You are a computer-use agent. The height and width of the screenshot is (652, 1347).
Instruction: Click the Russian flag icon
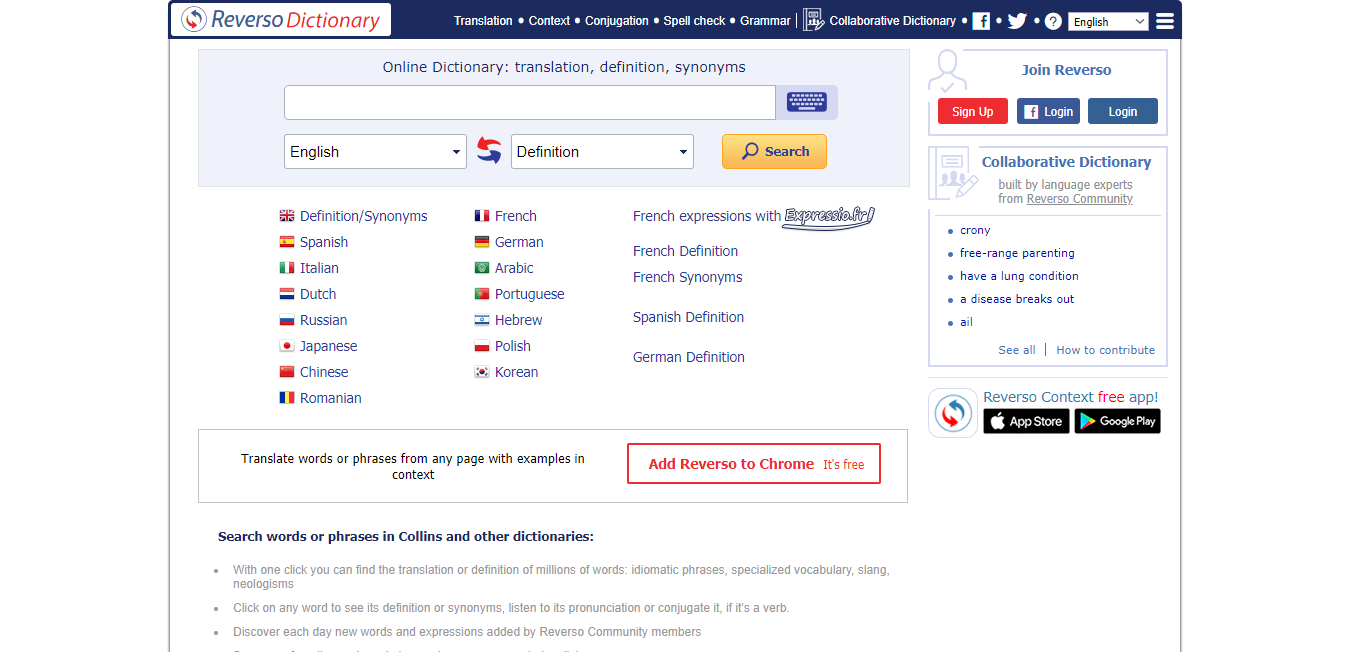tap(287, 320)
